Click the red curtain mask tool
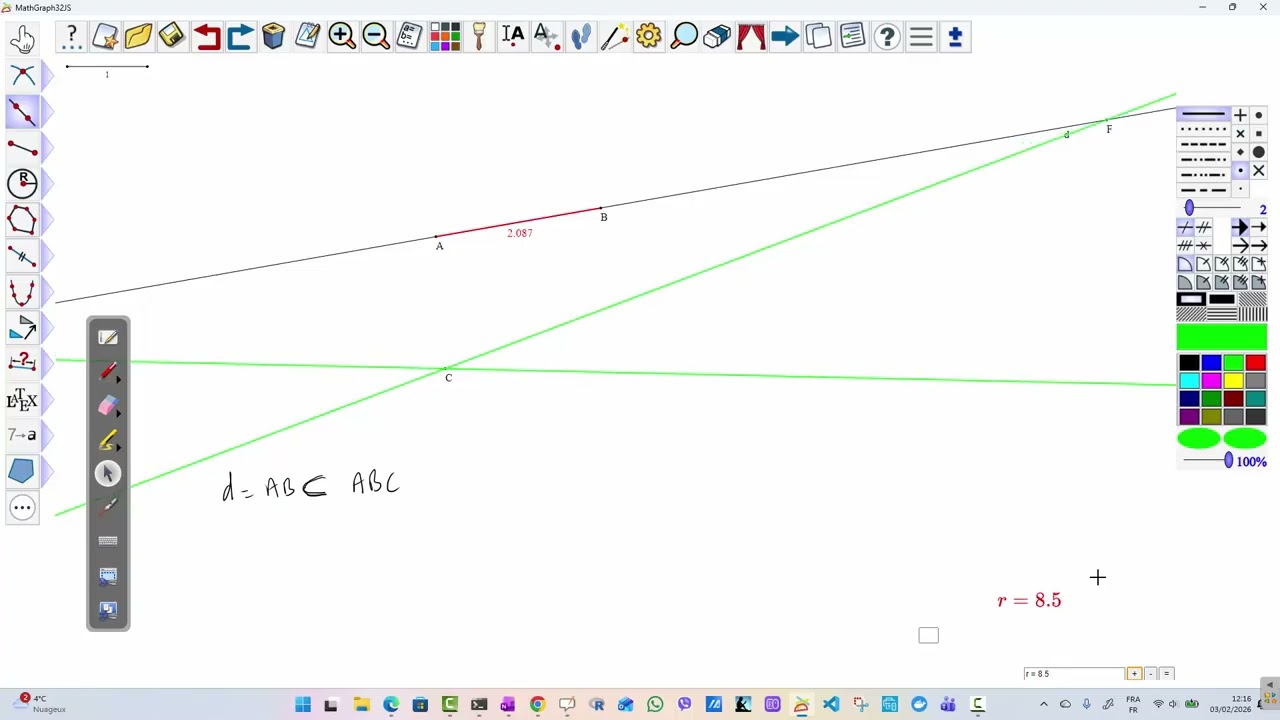The image size is (1280, 720). [751, 37]
